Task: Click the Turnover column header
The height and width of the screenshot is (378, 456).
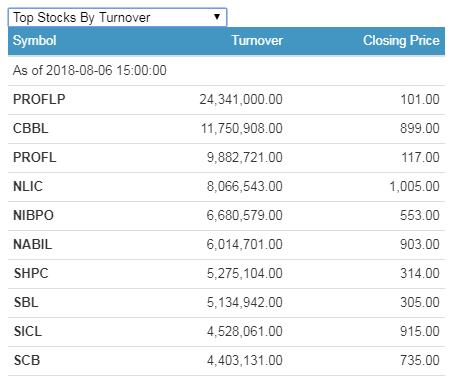Action: coord(257,41)
